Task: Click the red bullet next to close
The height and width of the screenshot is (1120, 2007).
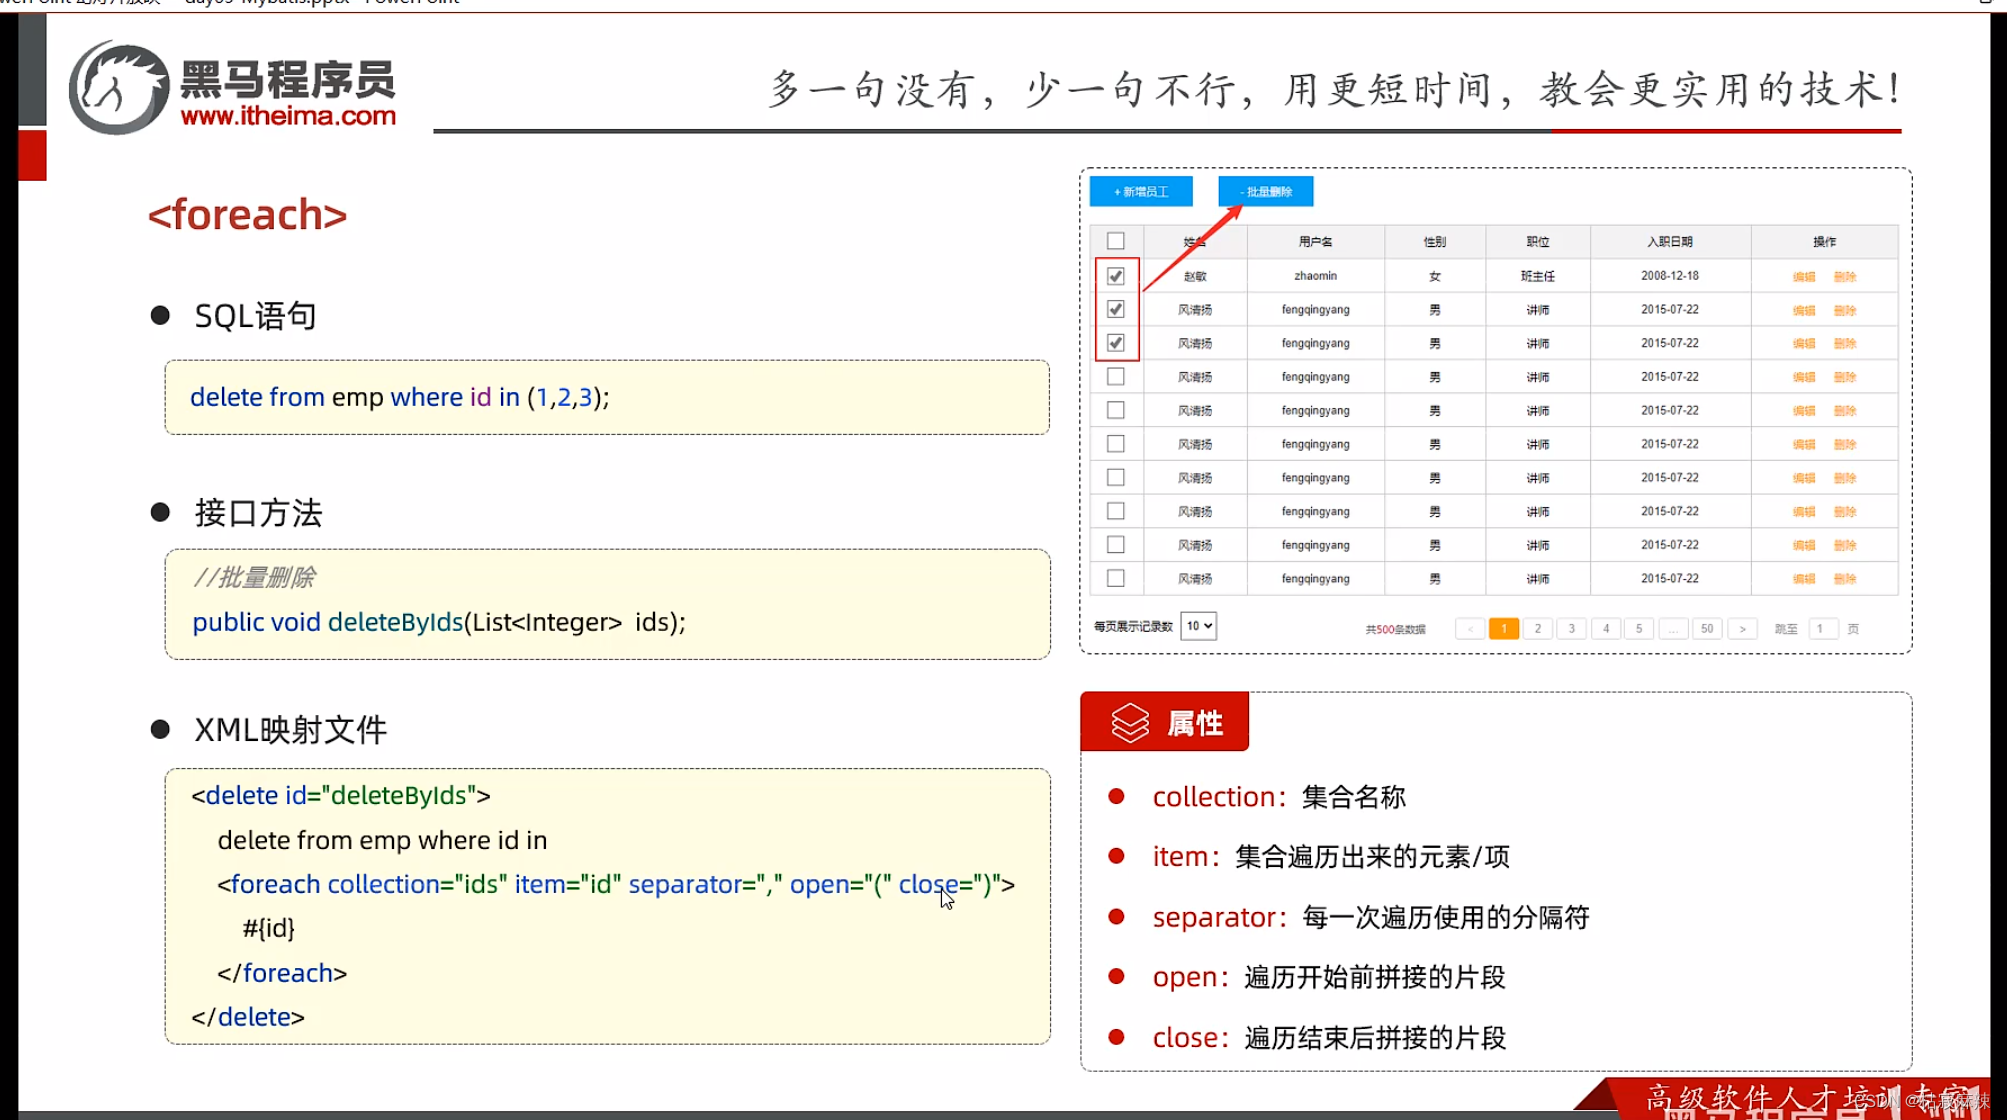Action: coord(1117,1037)
